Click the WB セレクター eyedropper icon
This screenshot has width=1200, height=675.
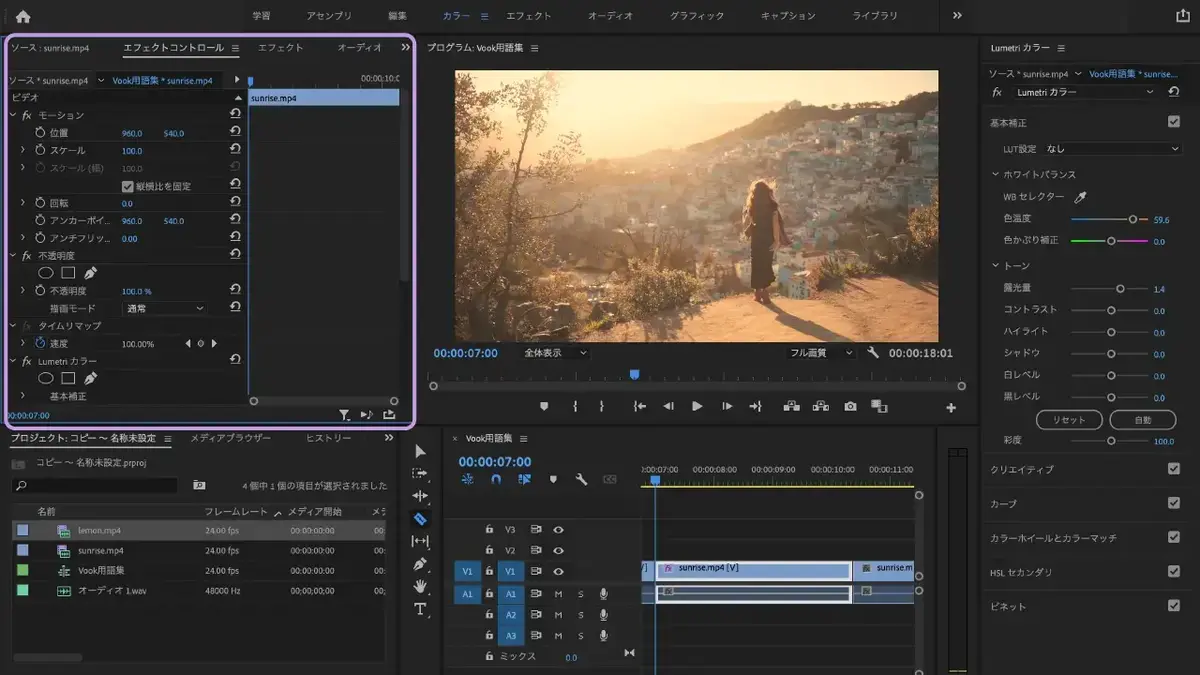tap(1080, 197)
